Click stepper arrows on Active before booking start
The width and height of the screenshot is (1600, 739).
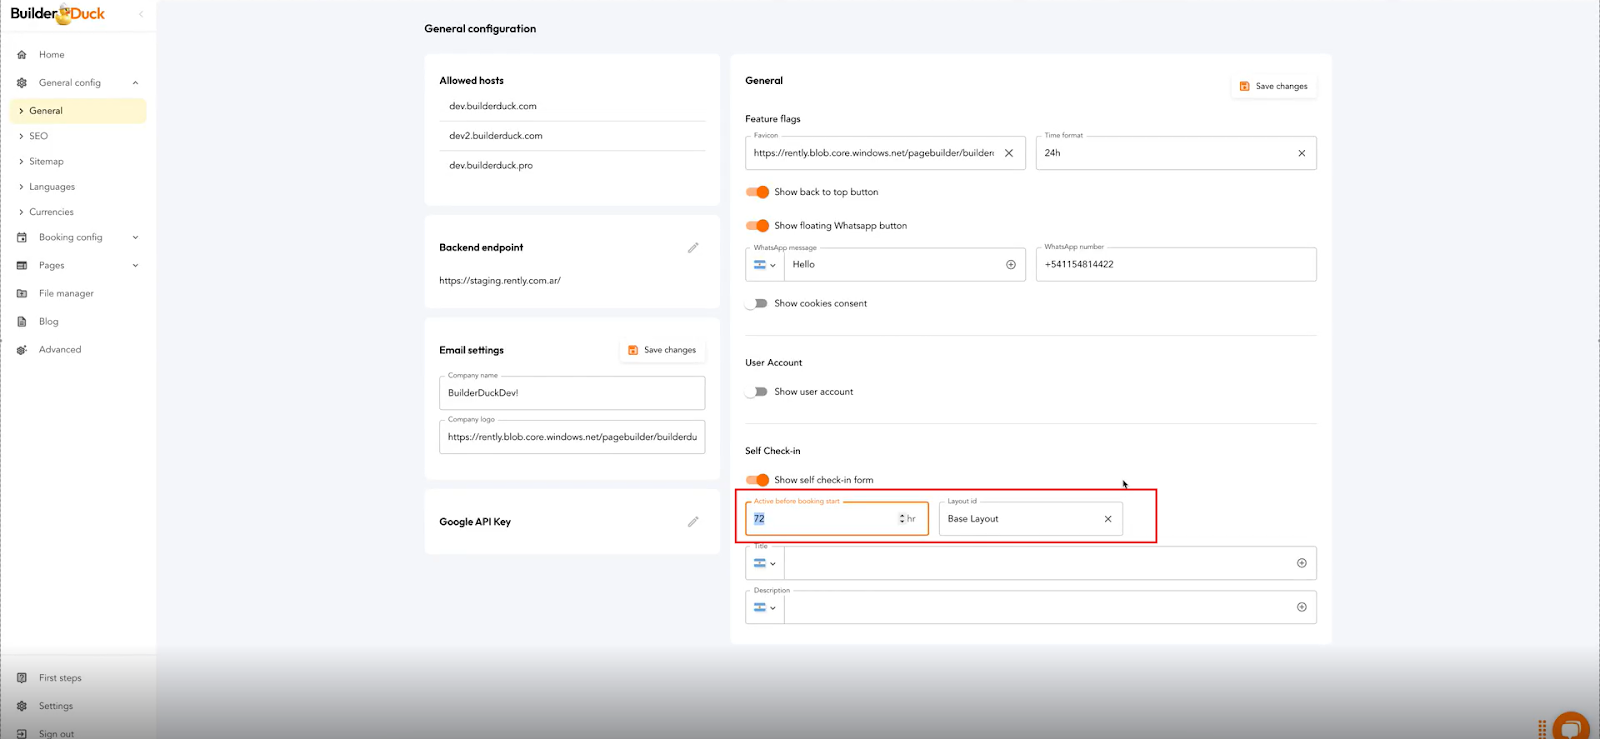coord(901,519)
